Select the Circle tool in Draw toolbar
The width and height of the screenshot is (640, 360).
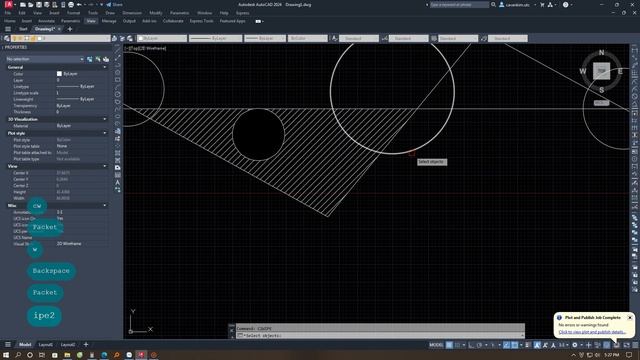point(118,94)
